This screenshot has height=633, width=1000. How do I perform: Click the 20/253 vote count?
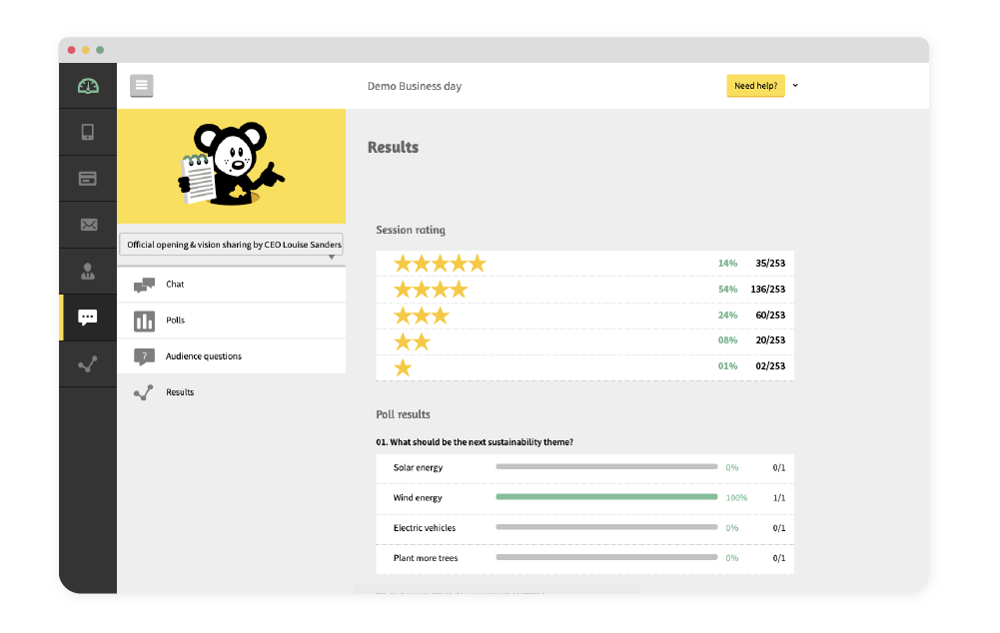point(770,340)
